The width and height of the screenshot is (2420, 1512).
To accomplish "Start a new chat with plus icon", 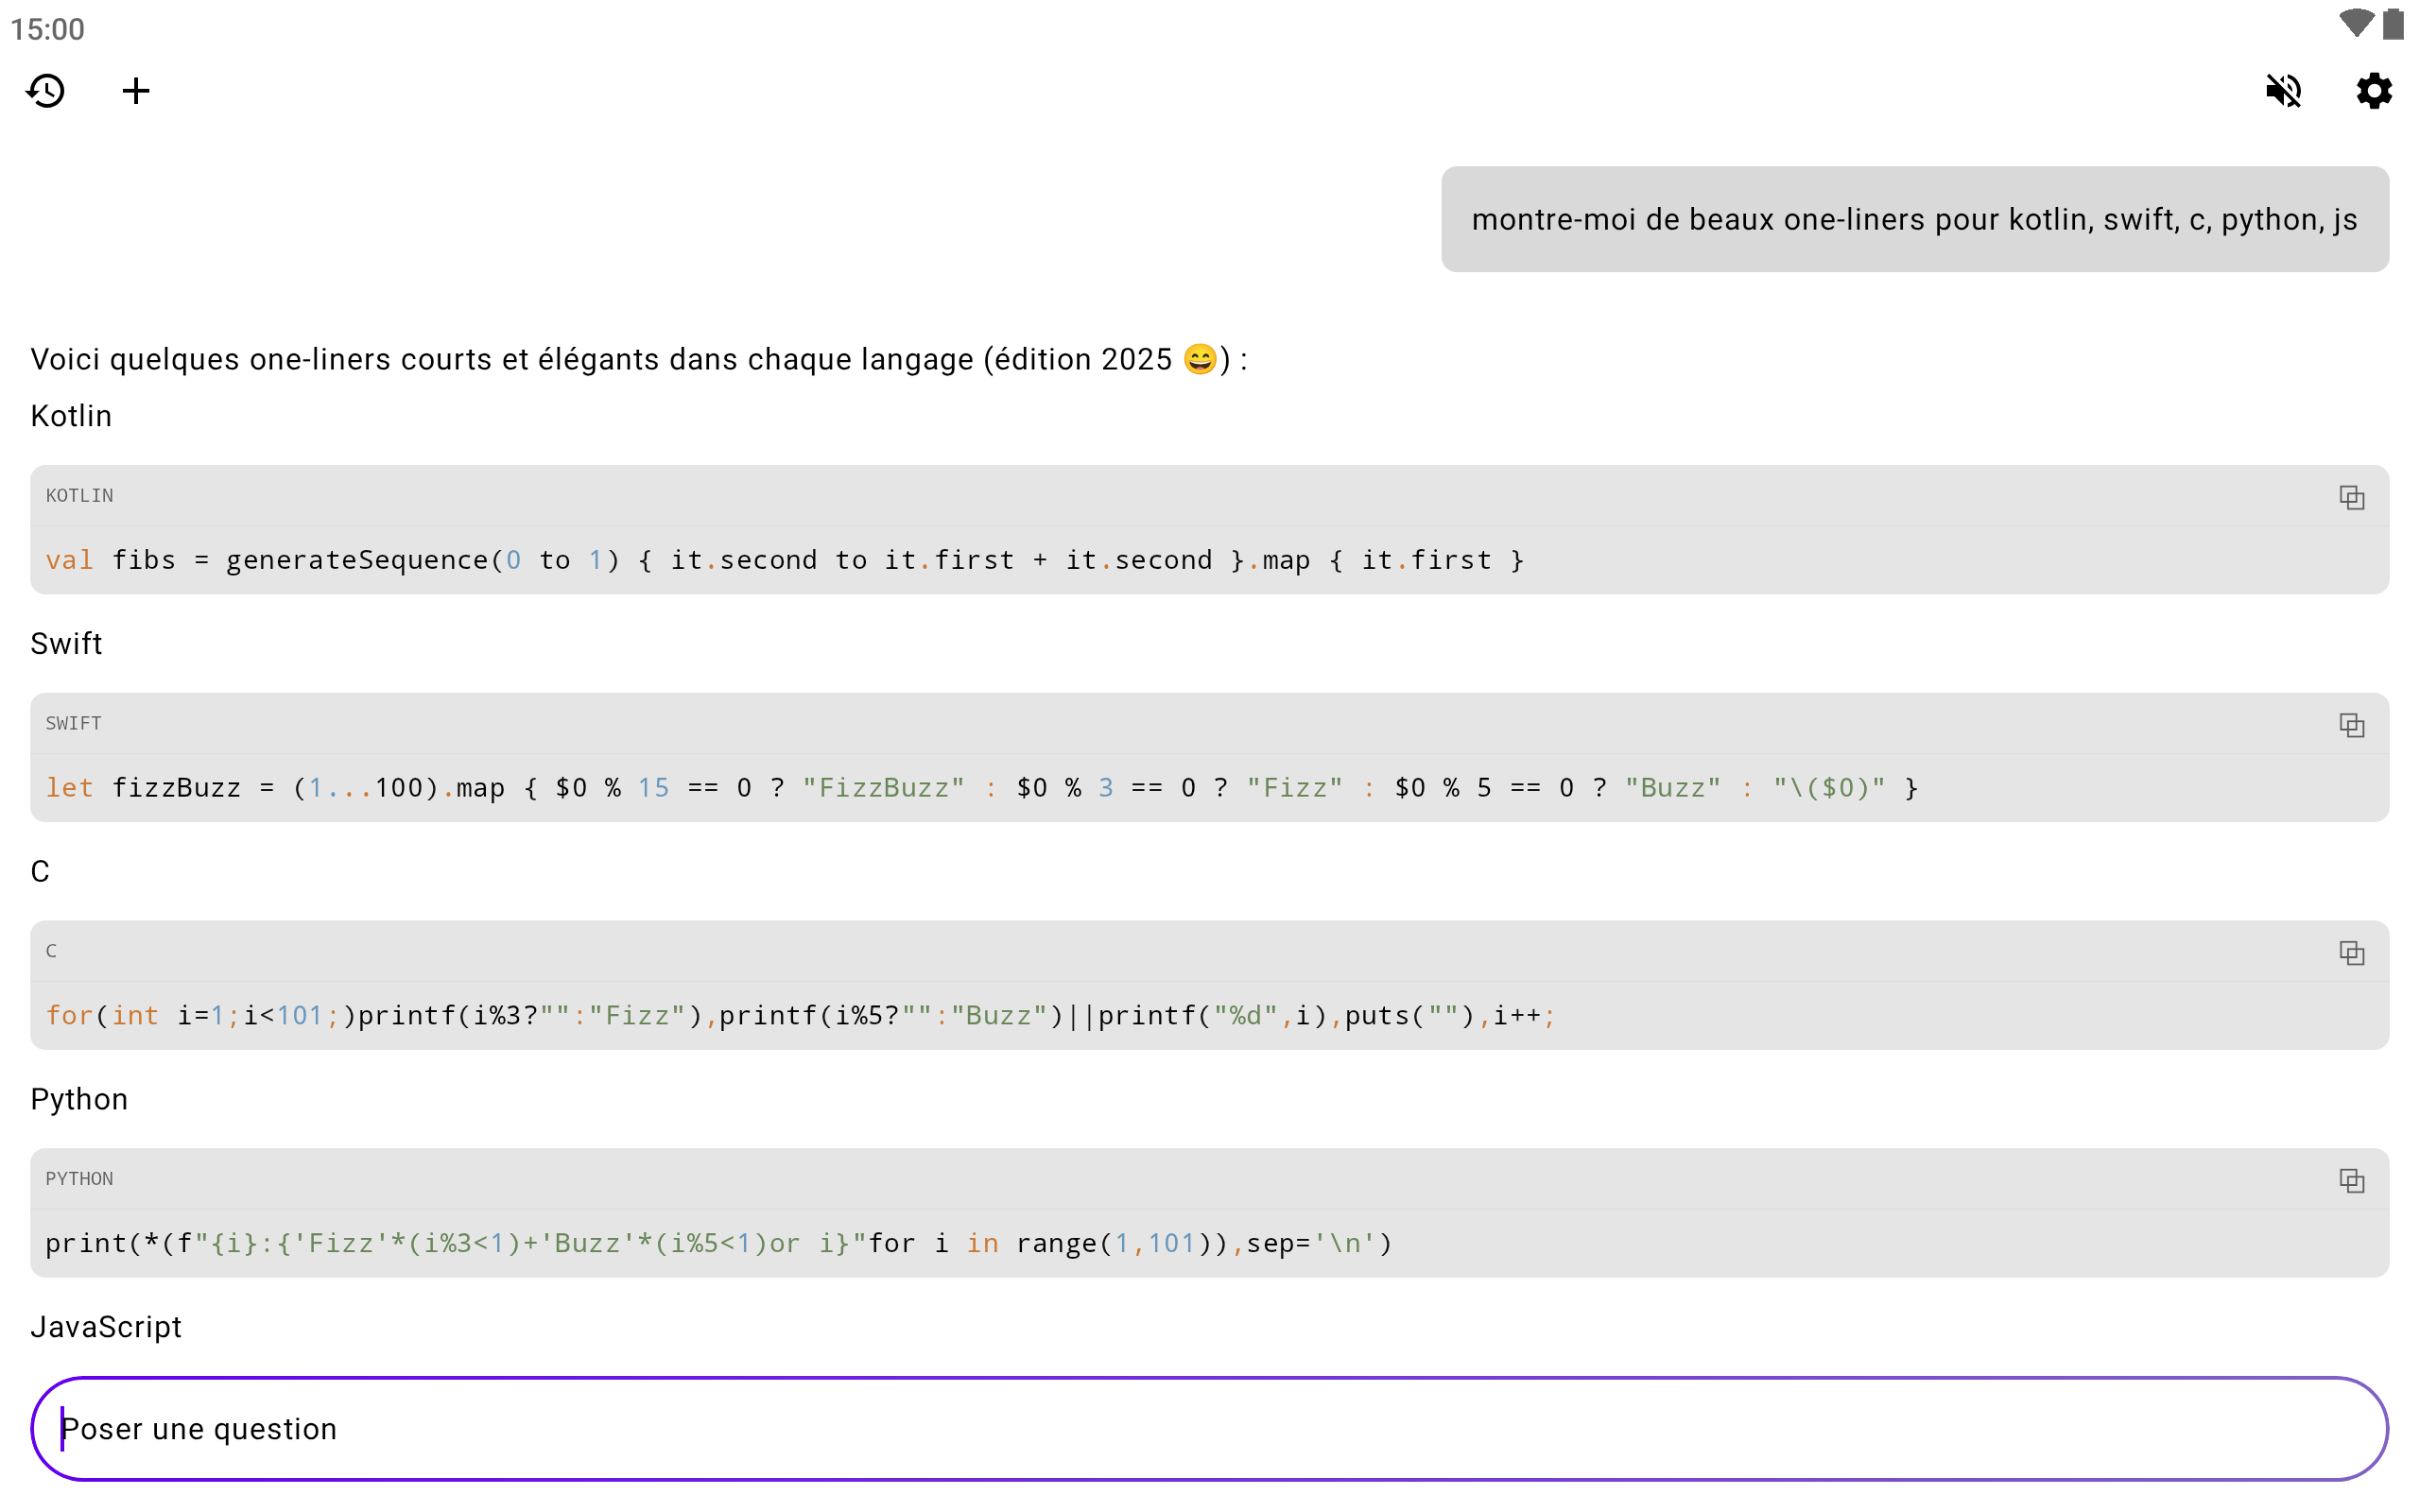I will pyautogui.click(x=136, y=91).
